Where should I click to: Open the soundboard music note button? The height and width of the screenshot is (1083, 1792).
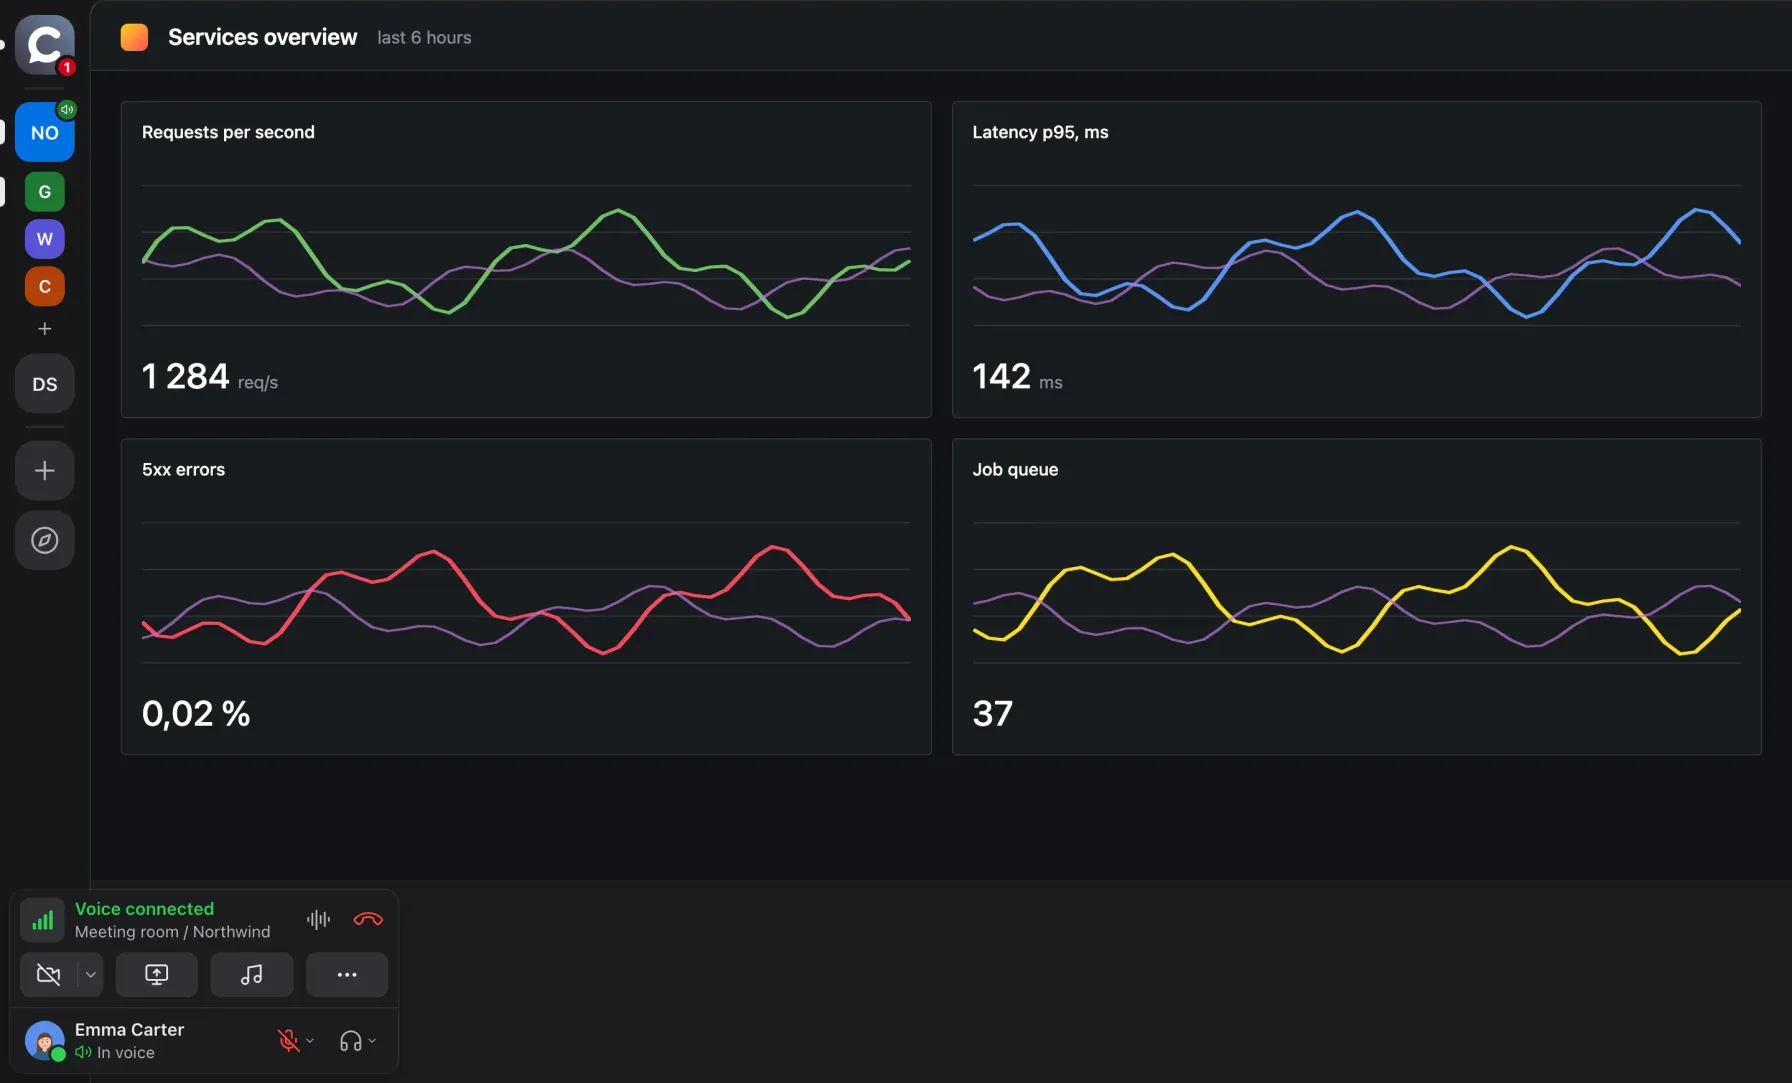coord(252,974)
